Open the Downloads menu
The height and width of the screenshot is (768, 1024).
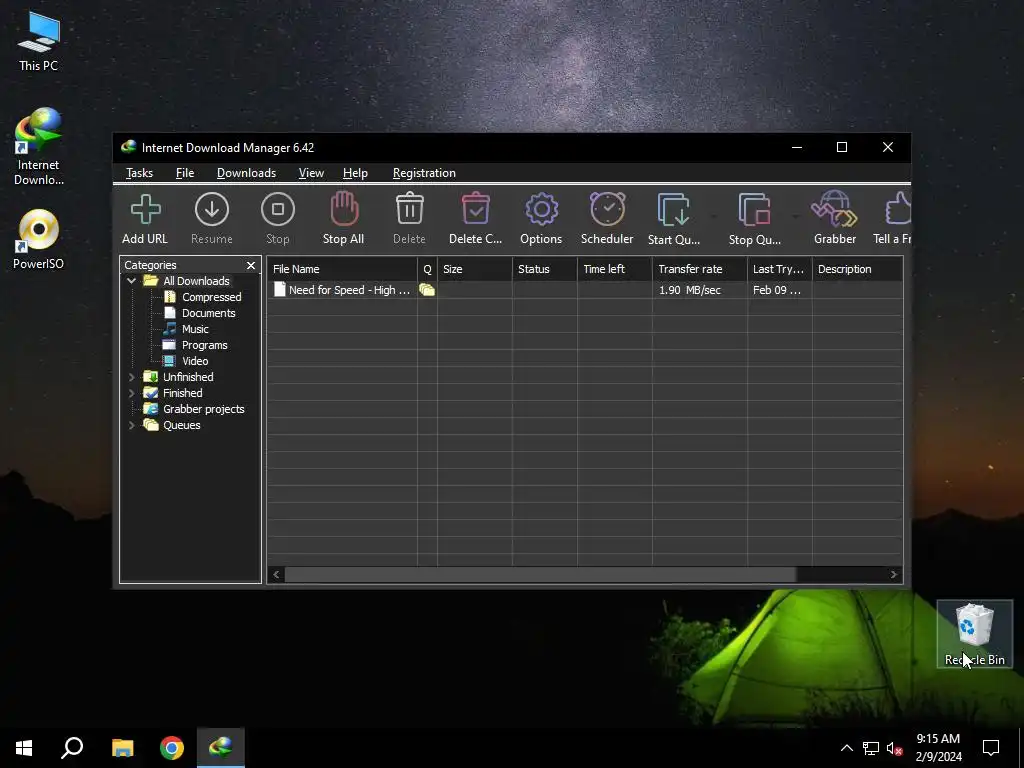coord(246,173)
